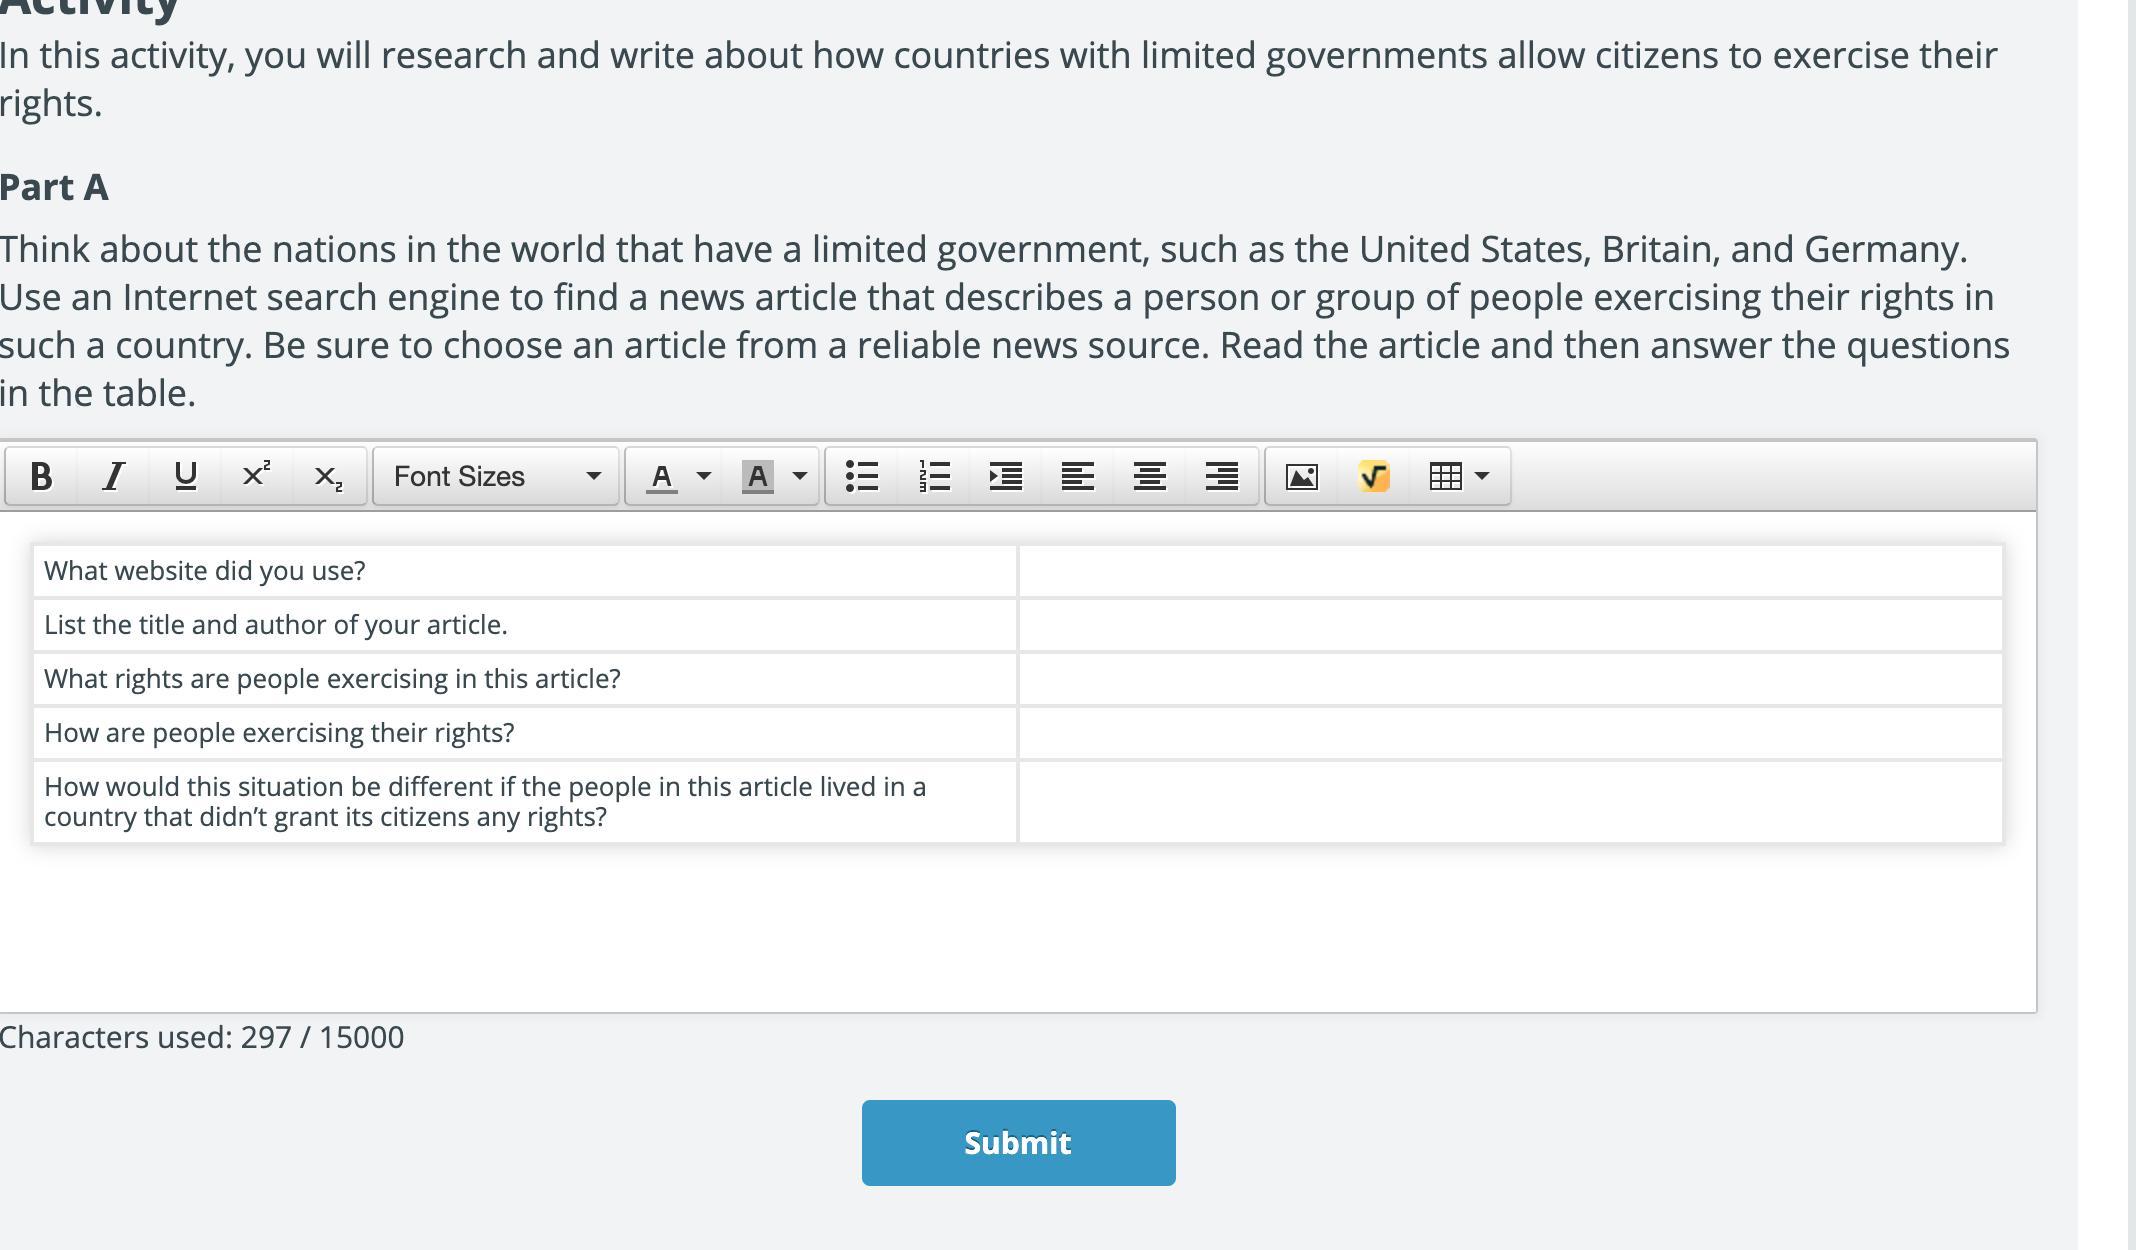
Task: Open the math equation editor
Action: [1374, 477]
